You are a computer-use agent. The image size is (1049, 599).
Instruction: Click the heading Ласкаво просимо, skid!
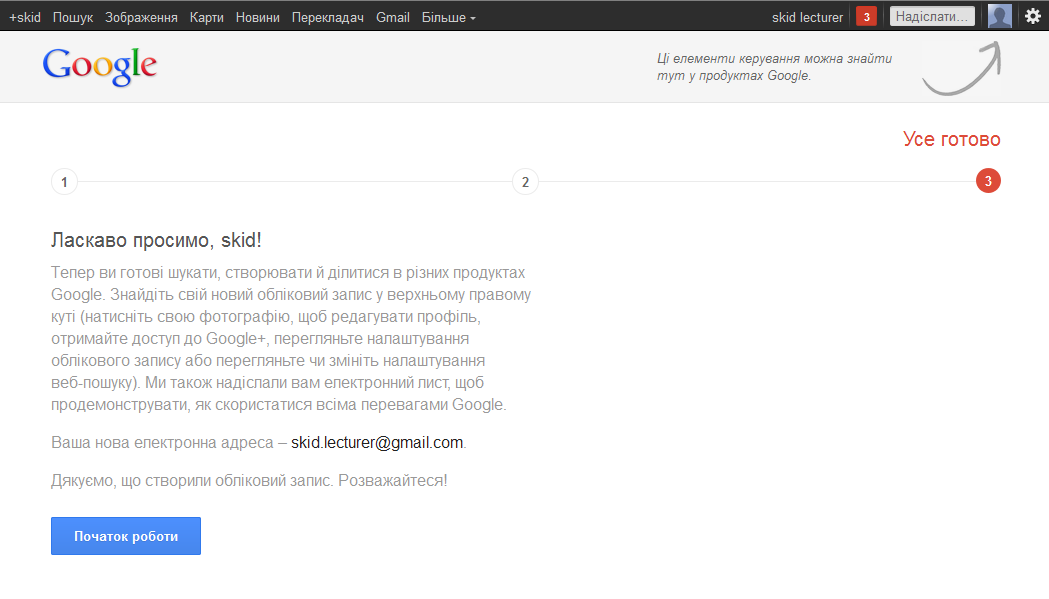point(156,240)
